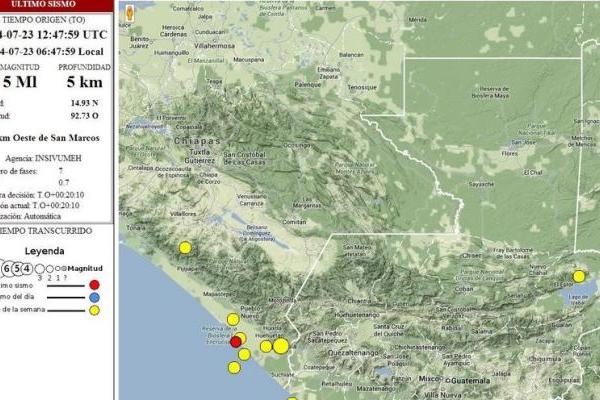Viewport: 600px width, 400px height.
Task: Click the magnitude 6 circle in the legend
Action: (8, 268)
